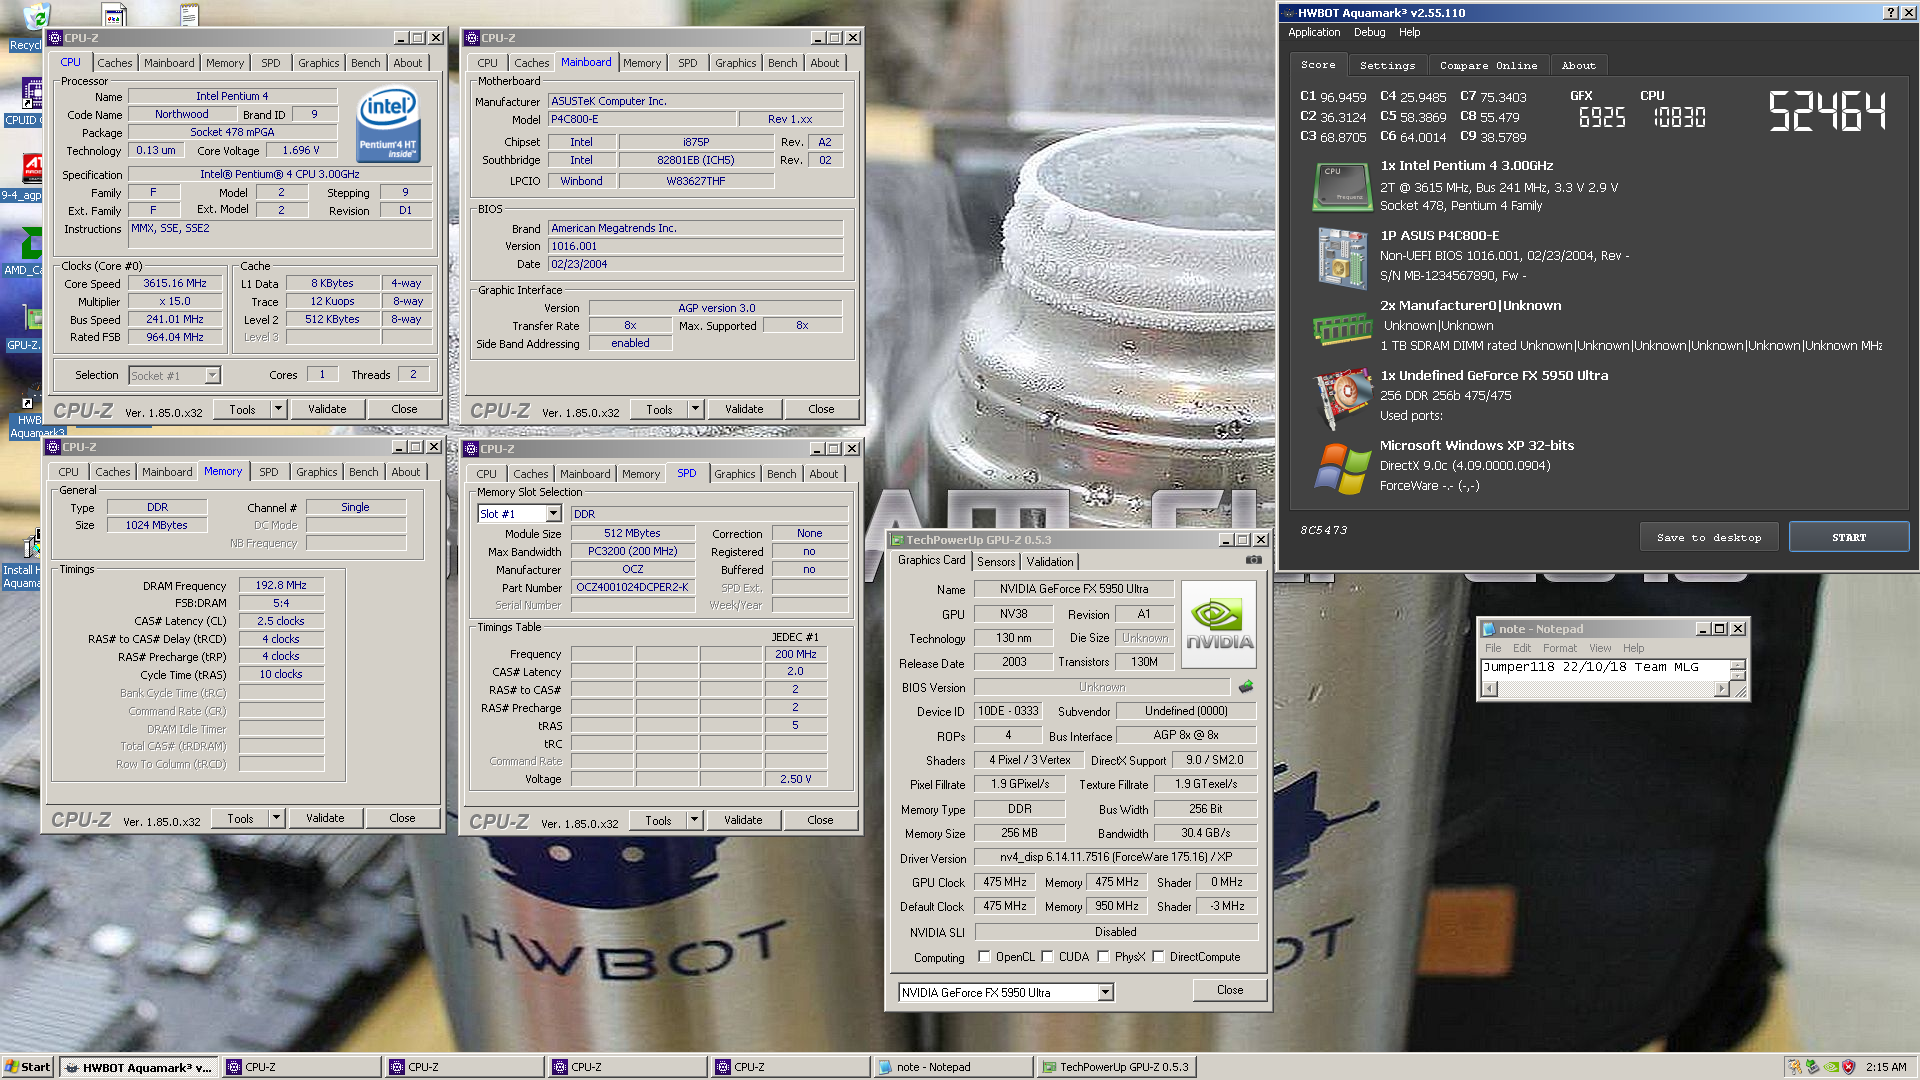Expand Tools arrow in CPU-Z SPD window
Screen dimensions: 1920x1080
(694, 820)
